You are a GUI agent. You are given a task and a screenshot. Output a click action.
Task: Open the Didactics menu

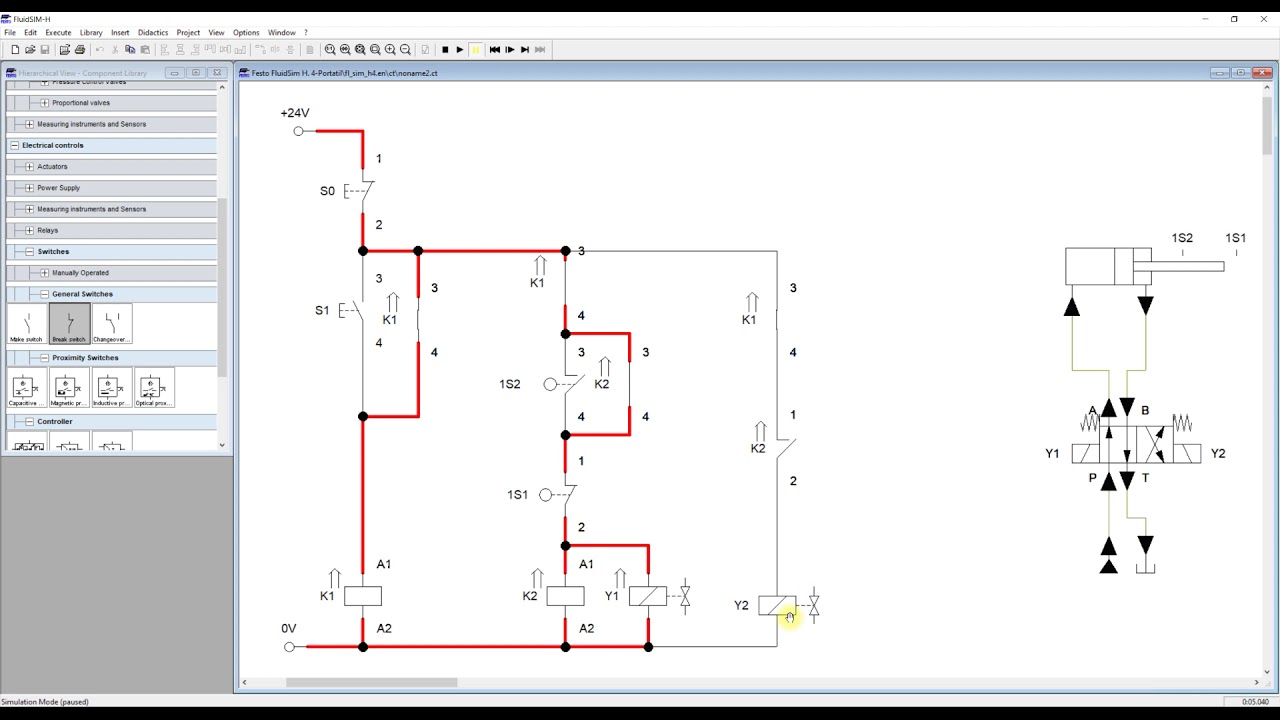[153, 33]
